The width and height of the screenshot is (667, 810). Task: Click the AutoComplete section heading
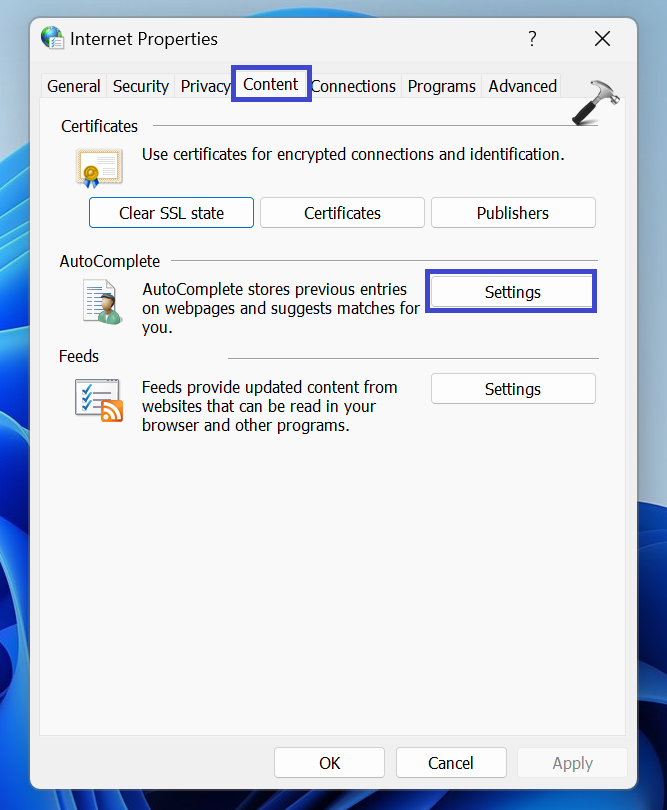(x=110, y=261)
